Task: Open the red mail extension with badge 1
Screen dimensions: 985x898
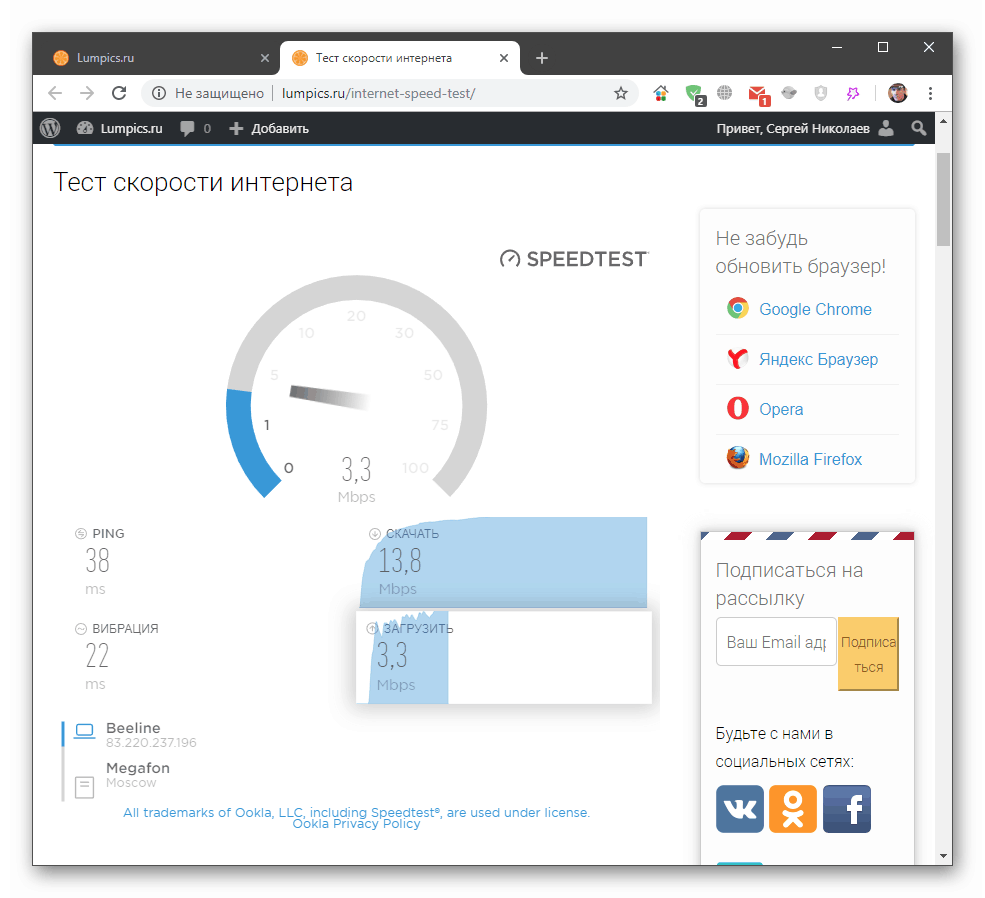Action: tap(758, 95)
